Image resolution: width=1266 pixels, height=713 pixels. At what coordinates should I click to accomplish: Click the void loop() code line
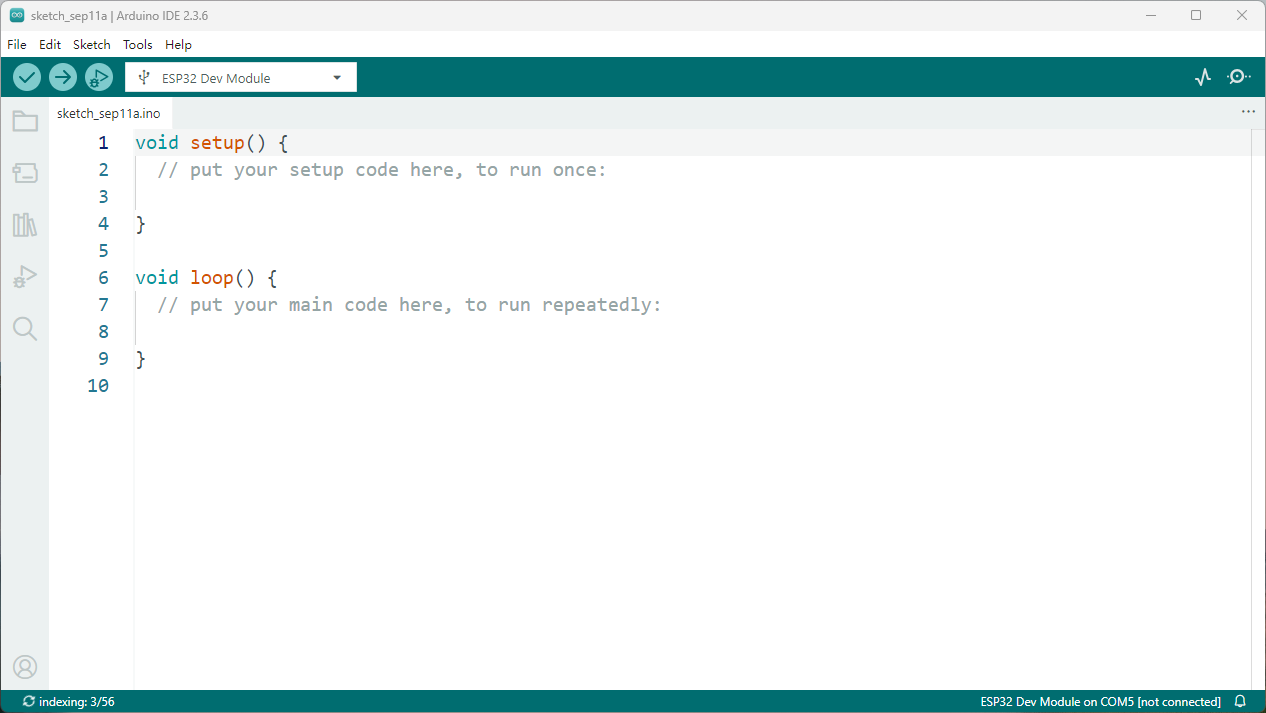tap(206, 278)
